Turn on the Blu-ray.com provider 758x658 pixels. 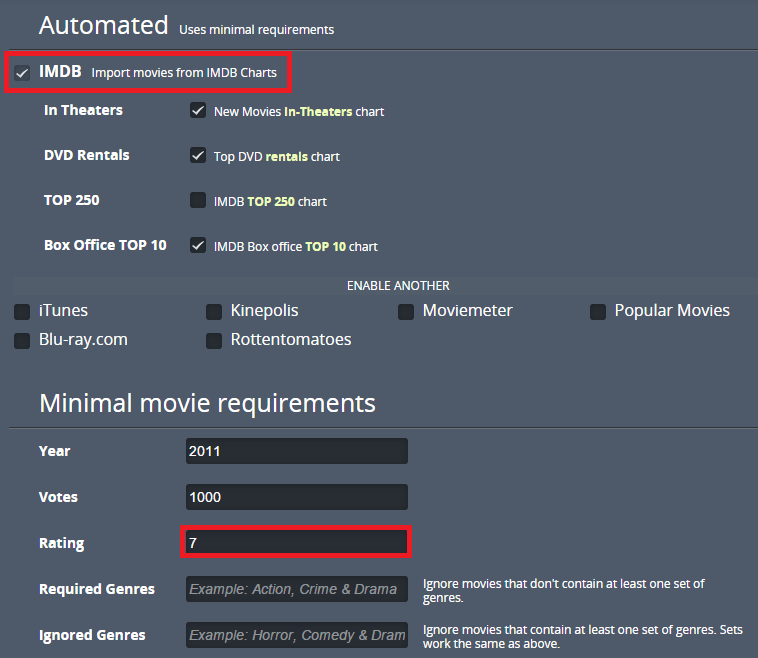point(22,341)
